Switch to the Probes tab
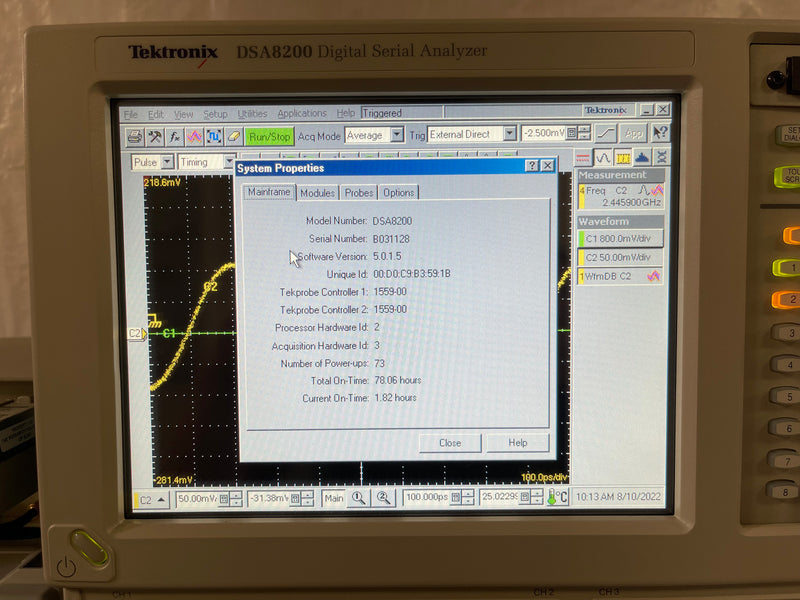This screenshot has width=800, height=600. [x=359, y=193]
